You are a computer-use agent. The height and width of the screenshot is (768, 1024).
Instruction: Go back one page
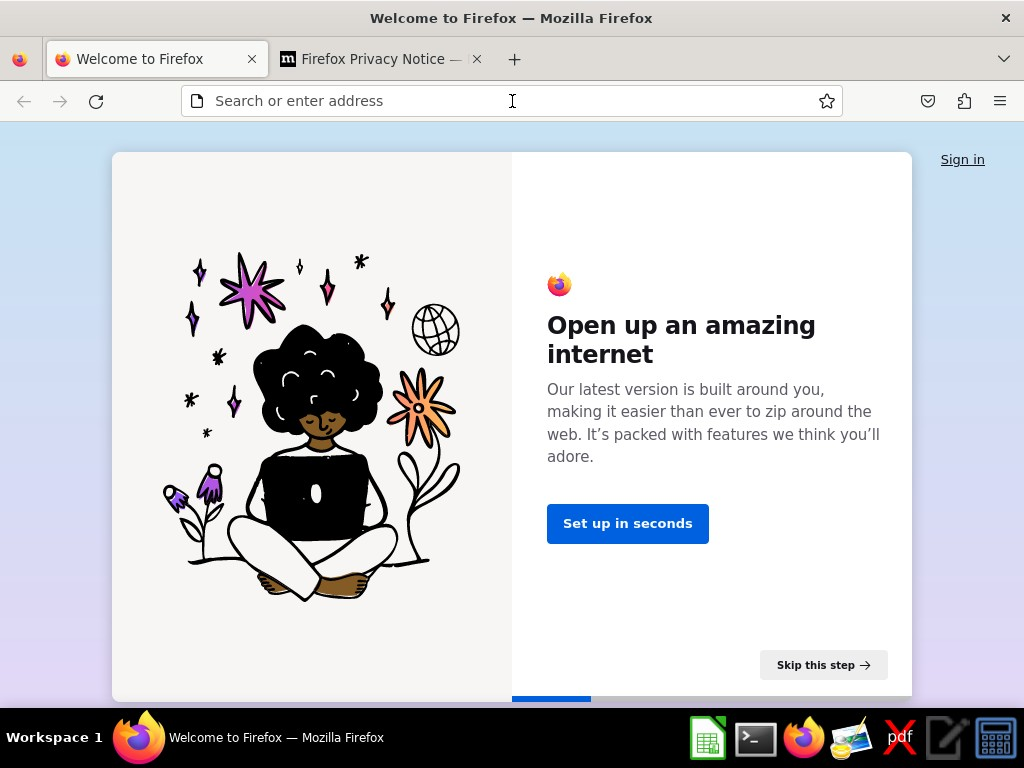[x=24, y=101]
